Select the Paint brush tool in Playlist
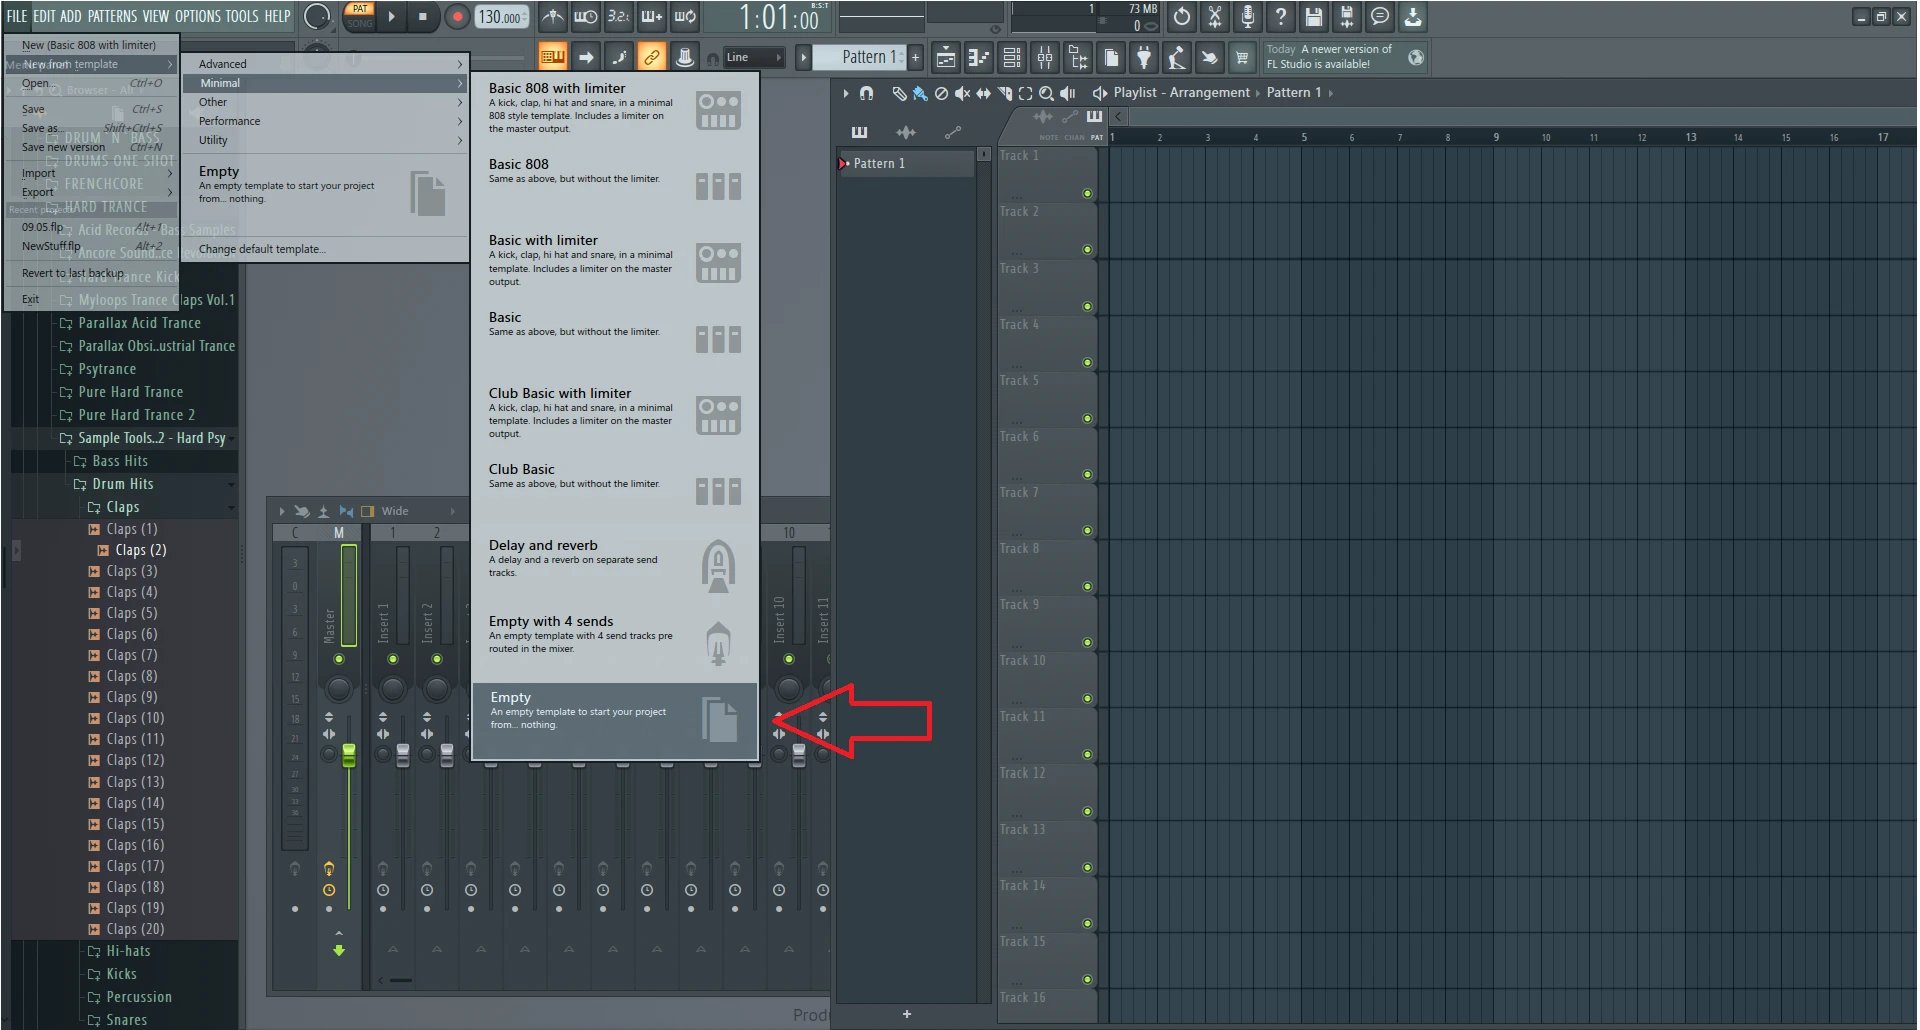 tap(919, 93)
